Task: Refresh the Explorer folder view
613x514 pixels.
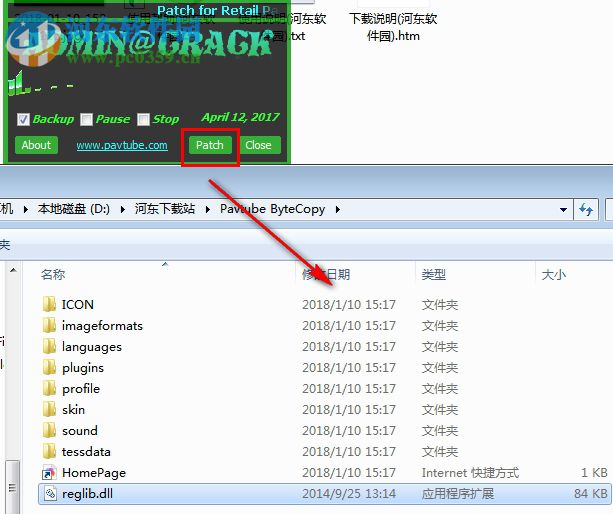Action: coord(586,210)
